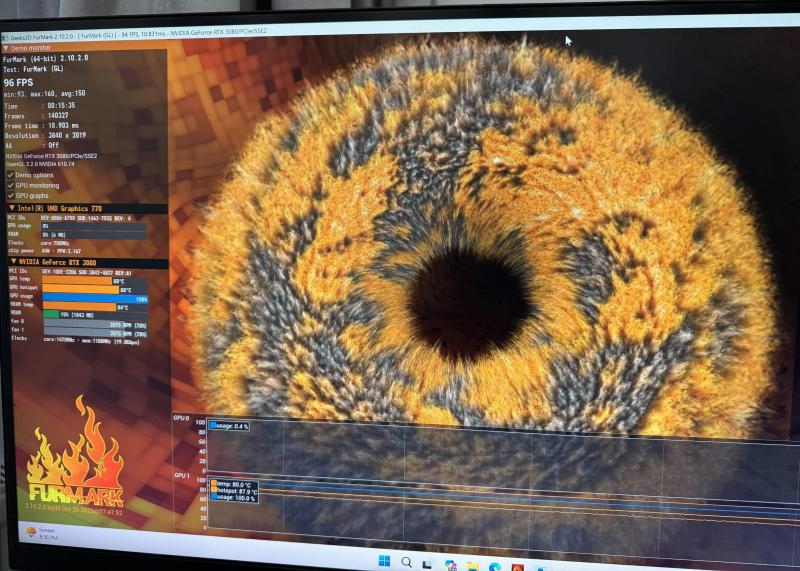800x571 pixels.
Task: Select the GPU 0 usage legend label
Action: (229, 426)
